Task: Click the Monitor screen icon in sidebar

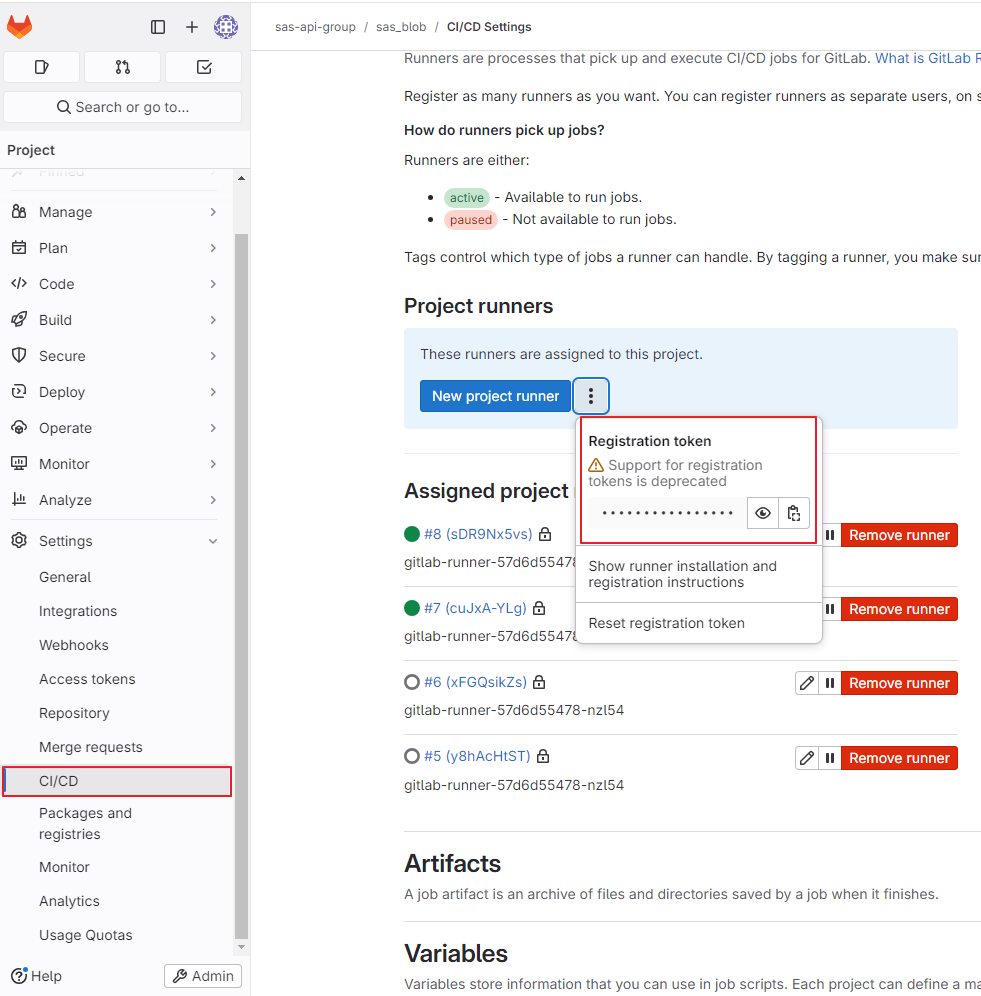Action: 19,463
